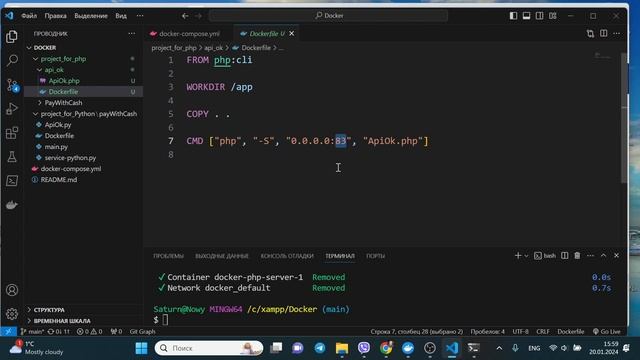Split the editor to the right
The image size is (640, 360).
(x=603, y=33)
